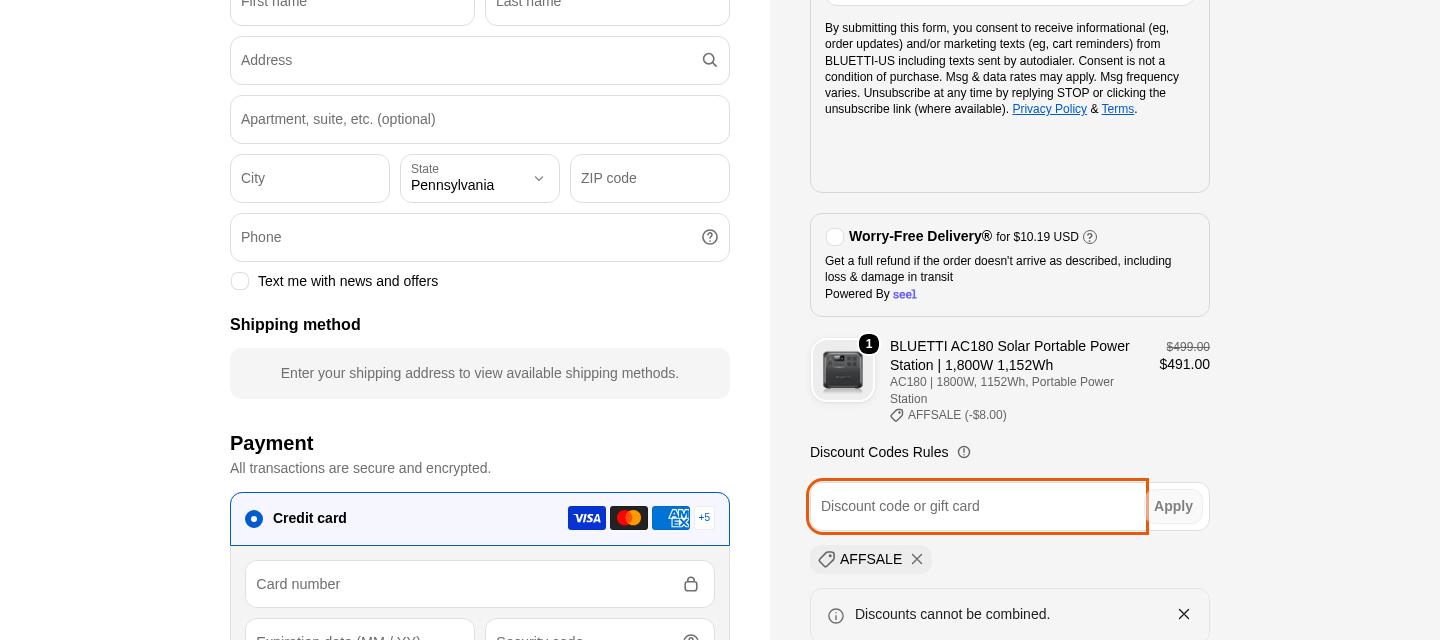1440x640 pixels.
Task: Click the address search magnifier icon
Action: (x=710, y=60)
